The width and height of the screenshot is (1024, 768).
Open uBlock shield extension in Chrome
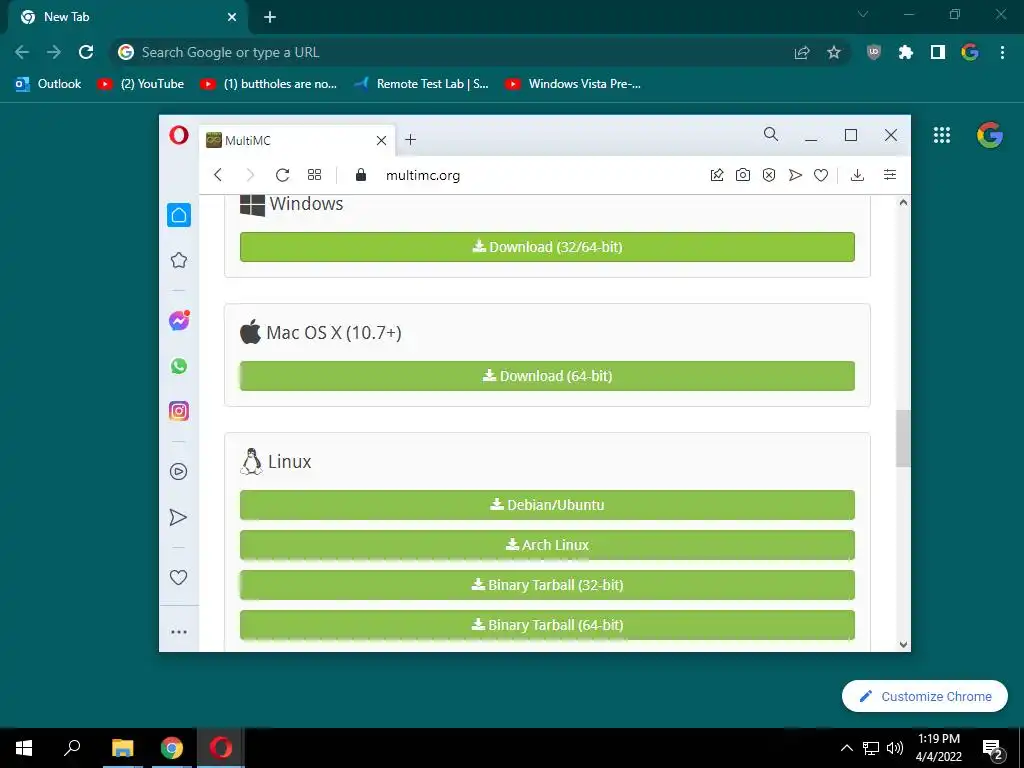tap(874, 52)
